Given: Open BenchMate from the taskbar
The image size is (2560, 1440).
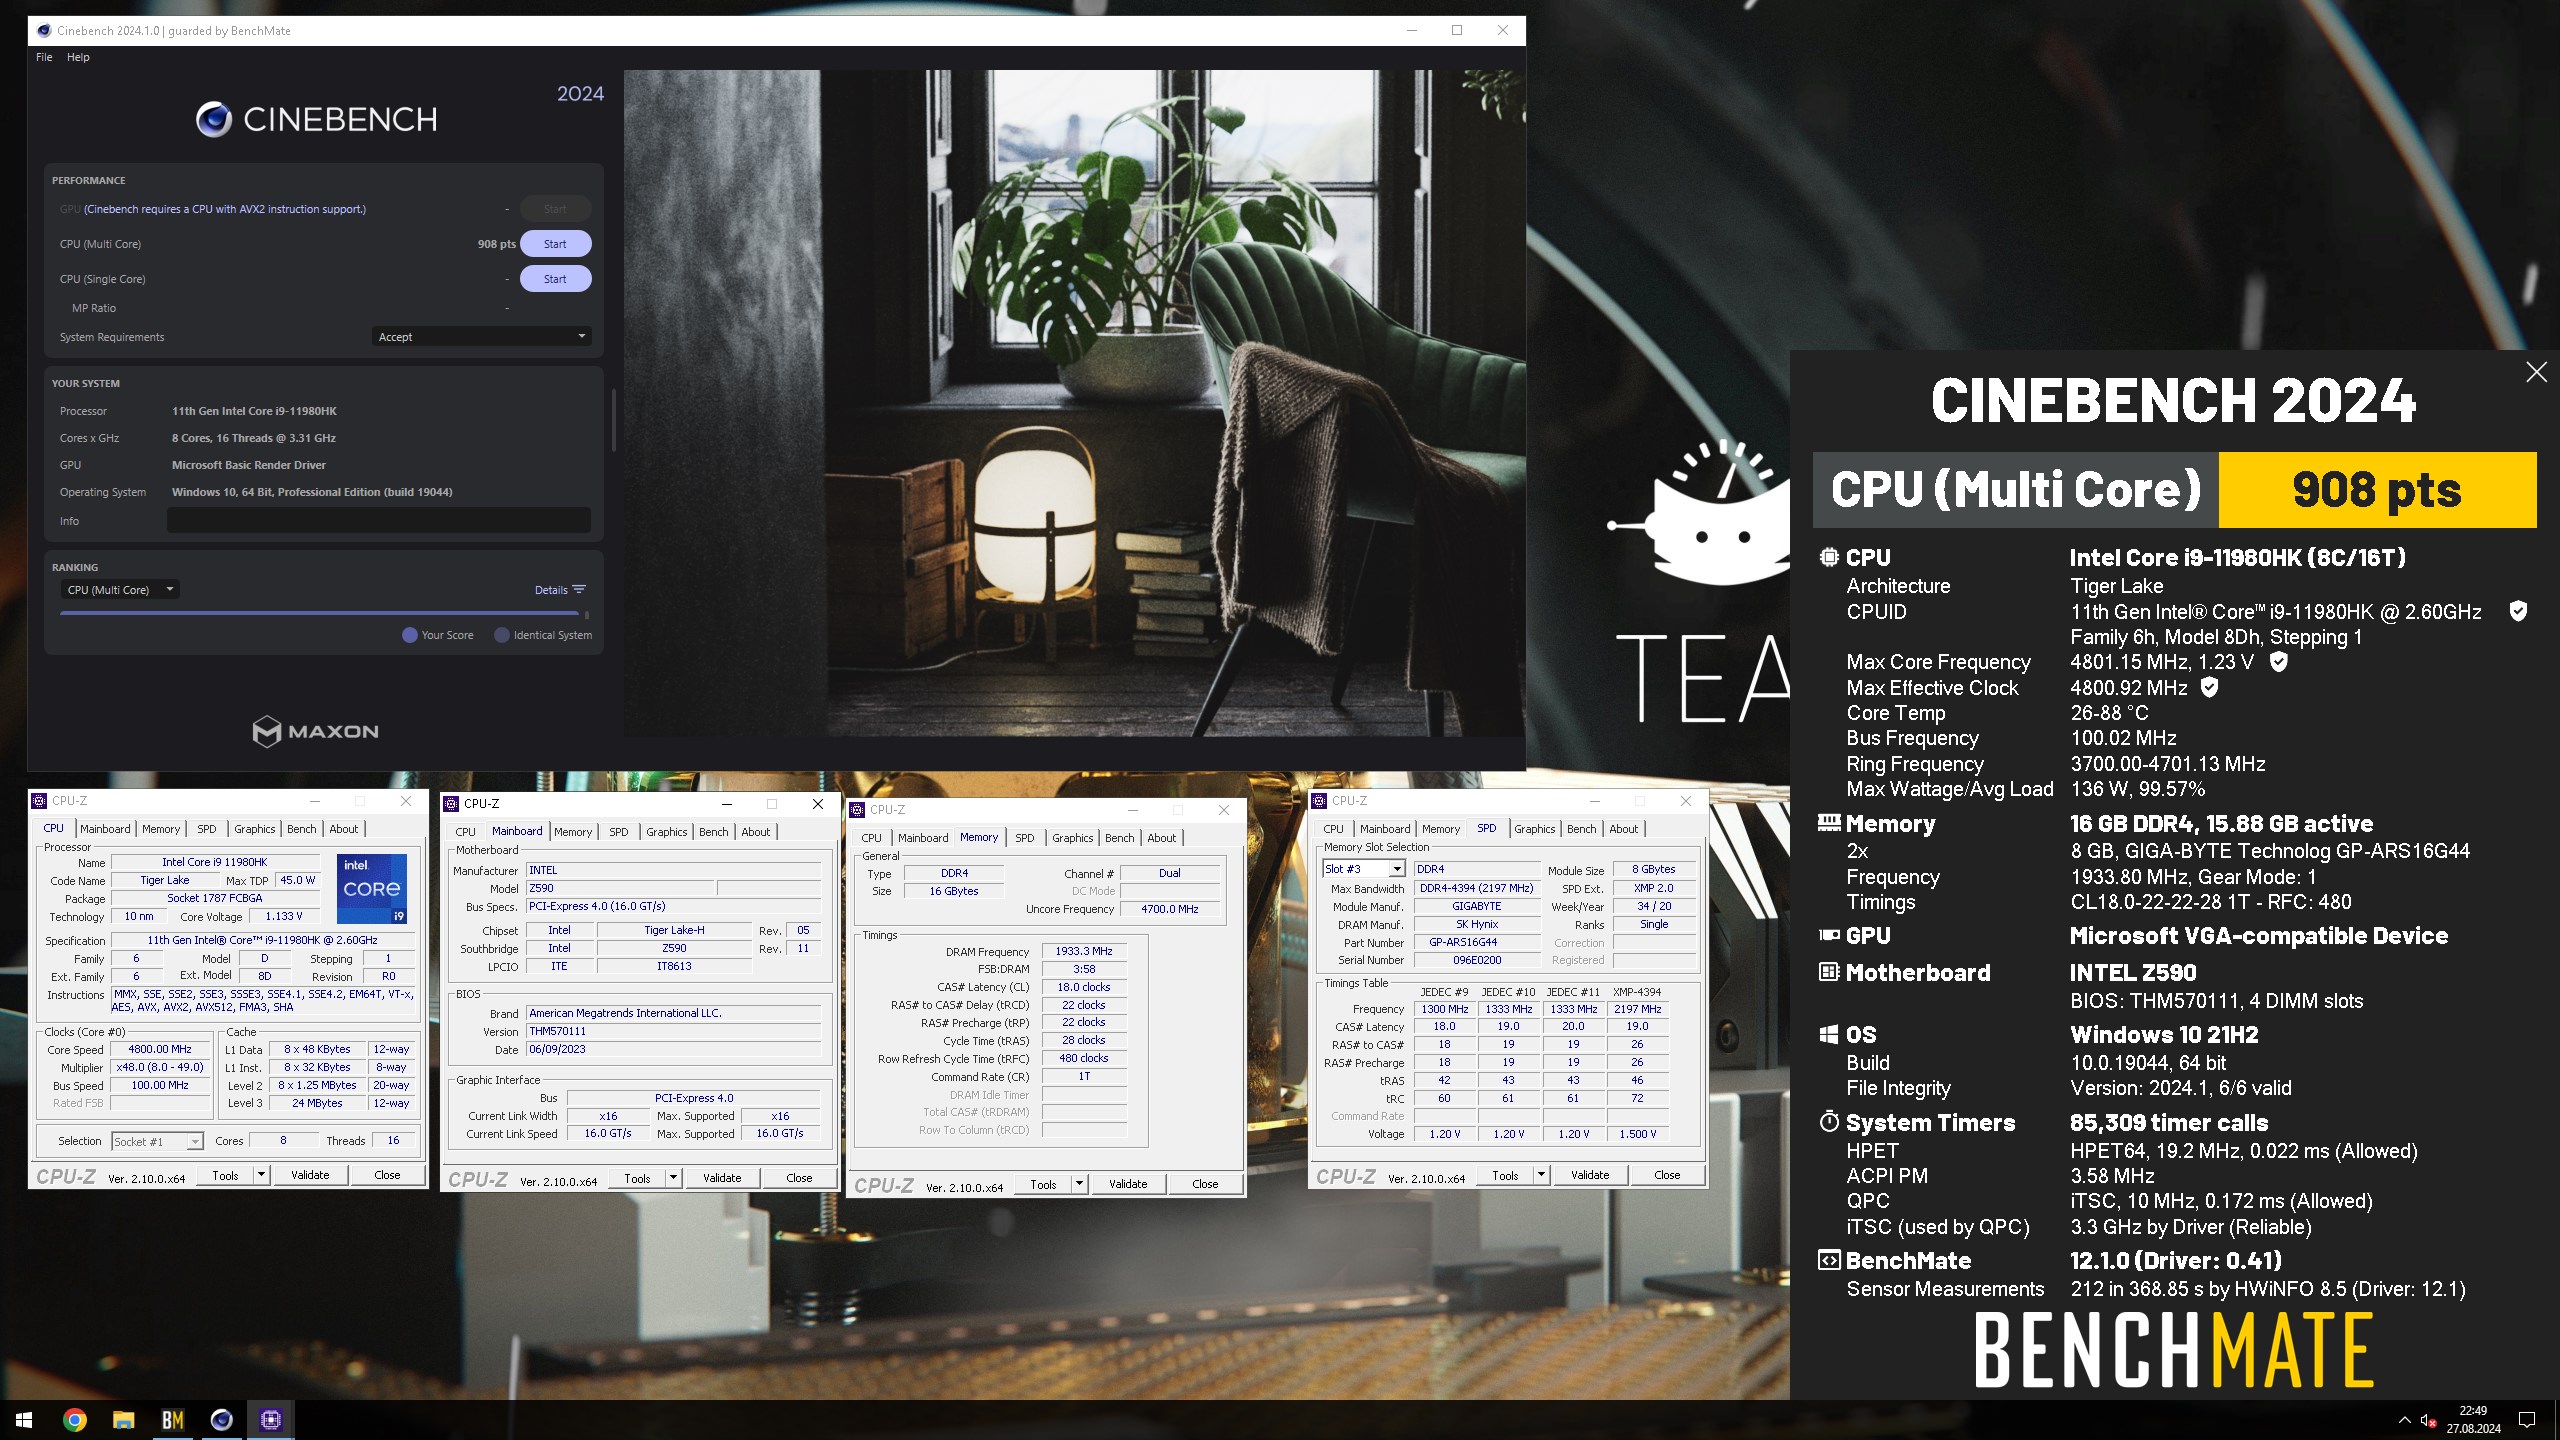Looking at the screenshot, I should 172,1420.
